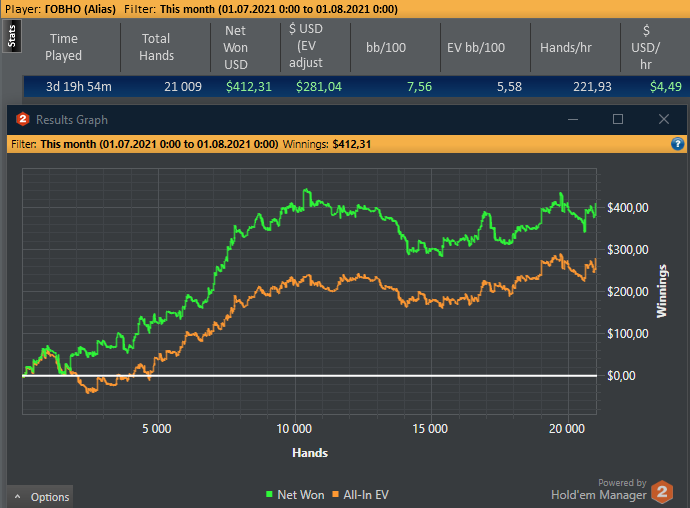Screen dimensions: 690x508
Task: Select the stats row showing 21 009 hands
Action: coord(356,86)
